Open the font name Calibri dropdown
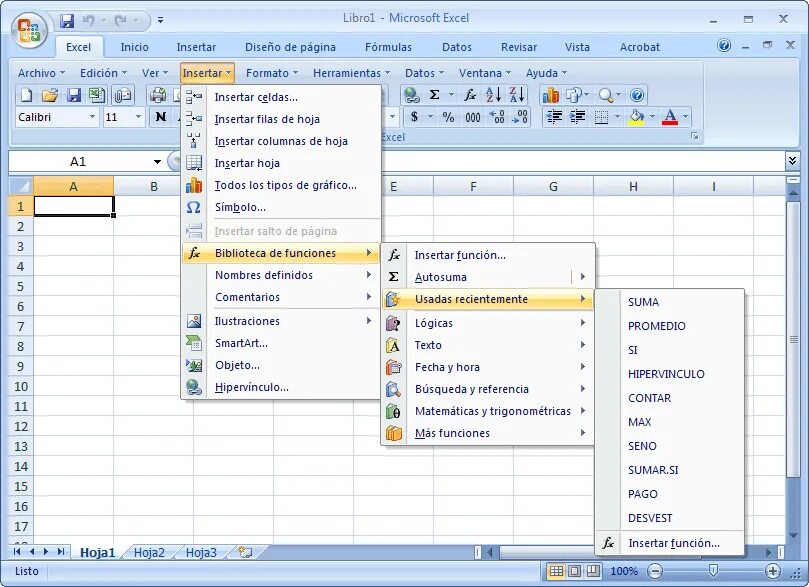 pos(92,117)
